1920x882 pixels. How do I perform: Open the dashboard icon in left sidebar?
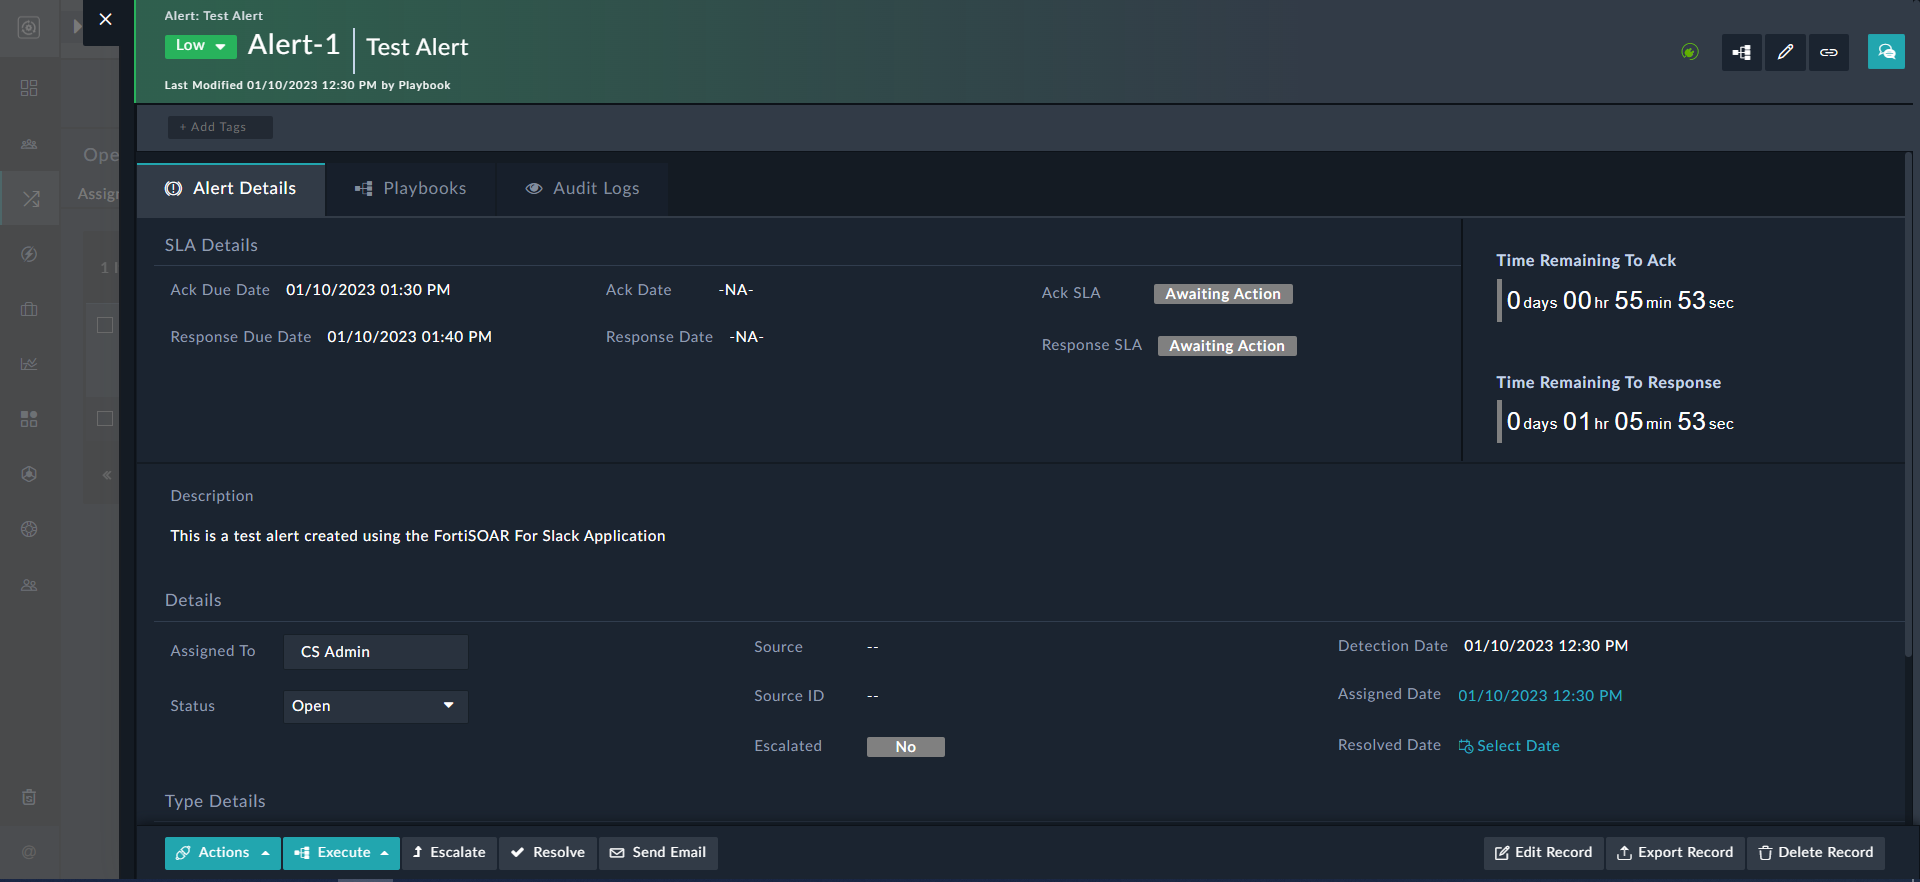click(x=29, y=88)
